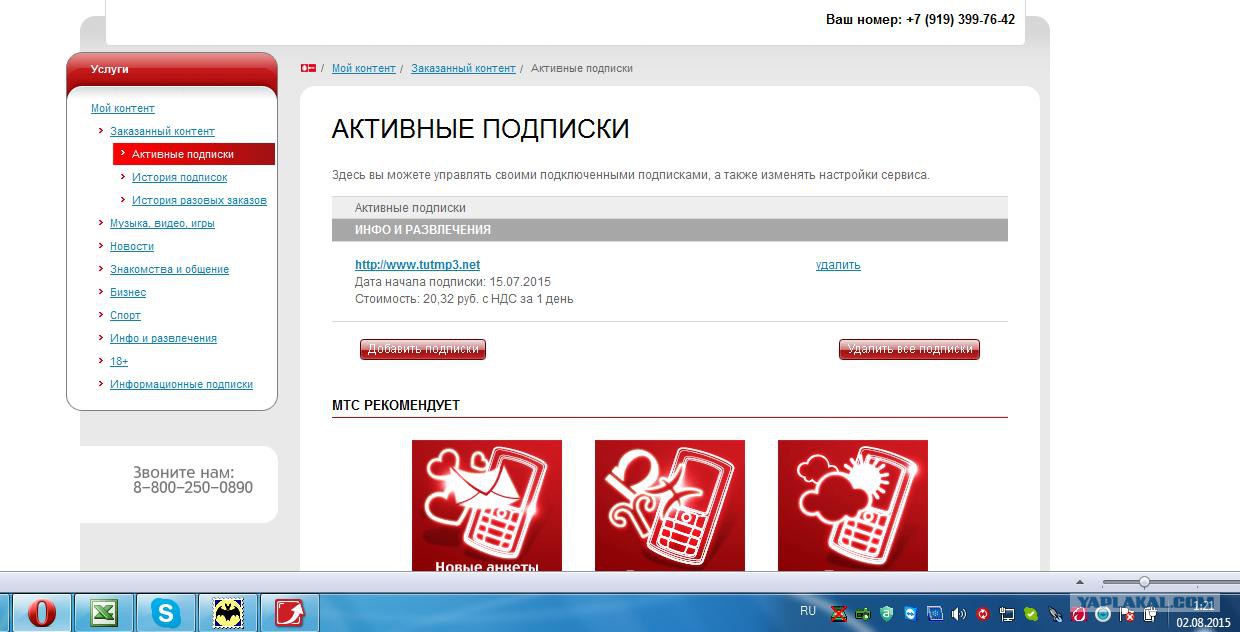Image resolution: width=1240 pixels, height=632 pixels.
Task: Open Инфо и развлечения sidebar category
Action: pos(163,338)
